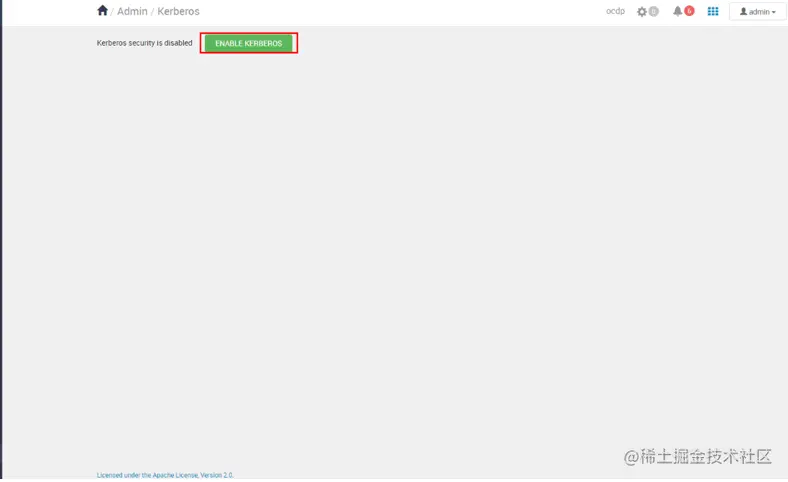The height and width of the screenshot is (482, 788).
Task: Click the grey operations count badge
Action: (653, 11)
